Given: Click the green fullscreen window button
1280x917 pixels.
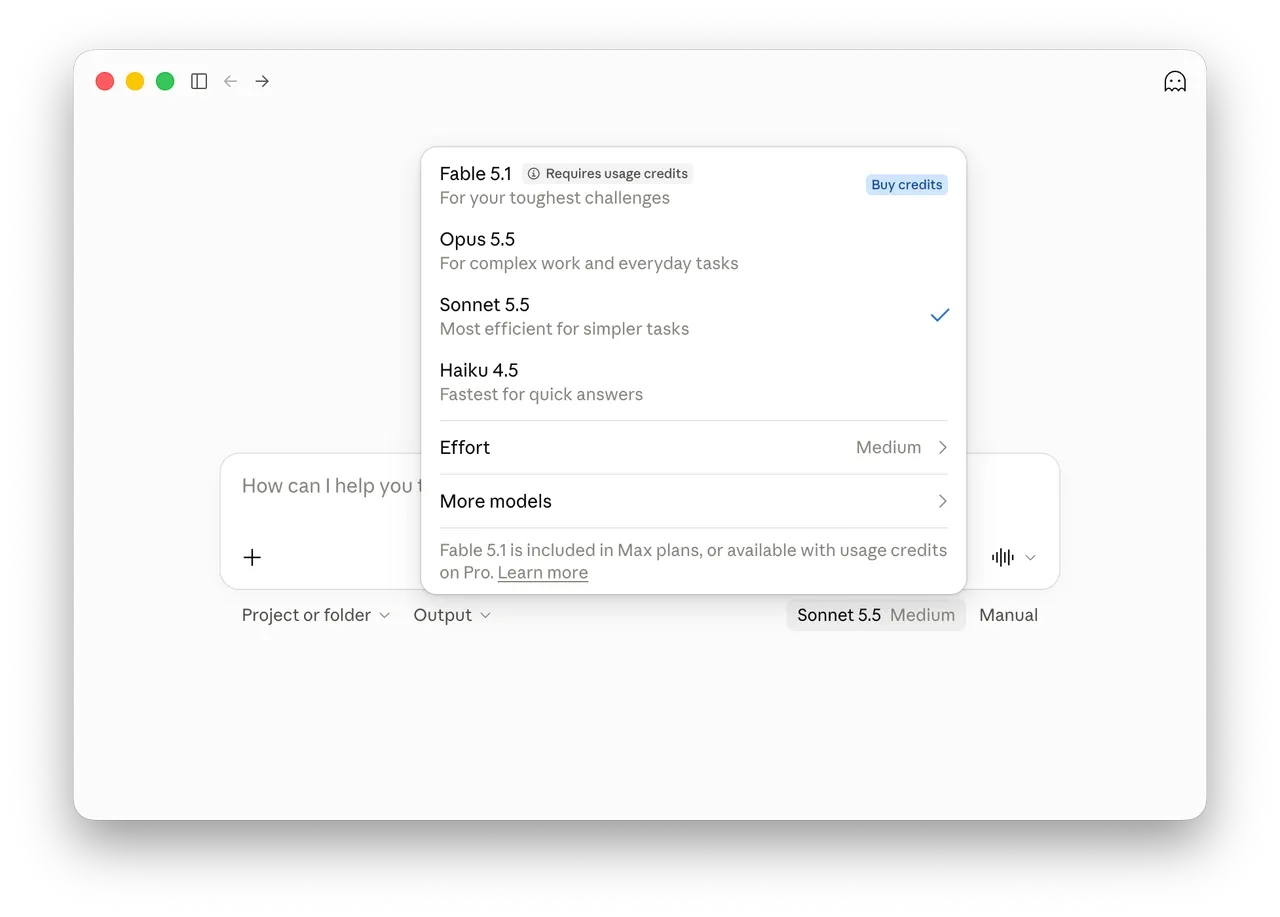Looking at the screenshot, I should pyautogui.click(x=165, y=81).
